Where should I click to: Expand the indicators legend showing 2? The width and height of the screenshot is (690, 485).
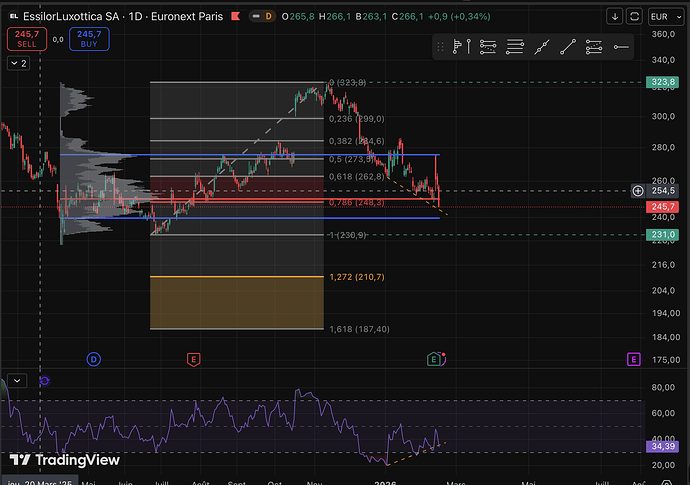click(19, 63)
